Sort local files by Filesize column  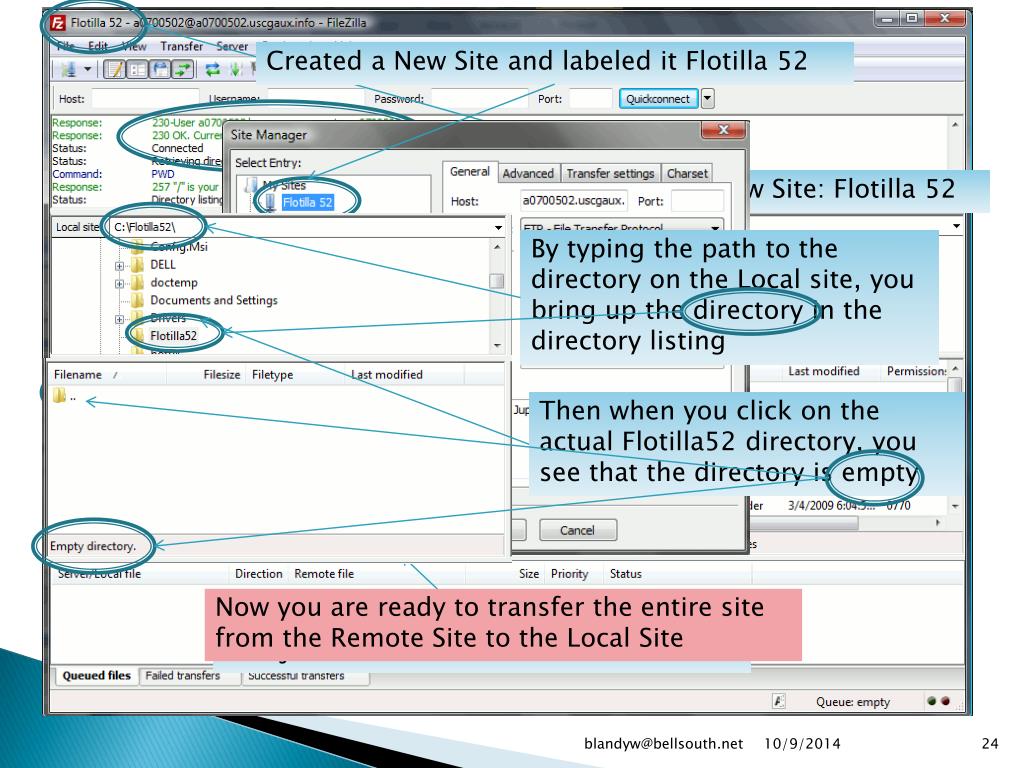pos(207,375)
